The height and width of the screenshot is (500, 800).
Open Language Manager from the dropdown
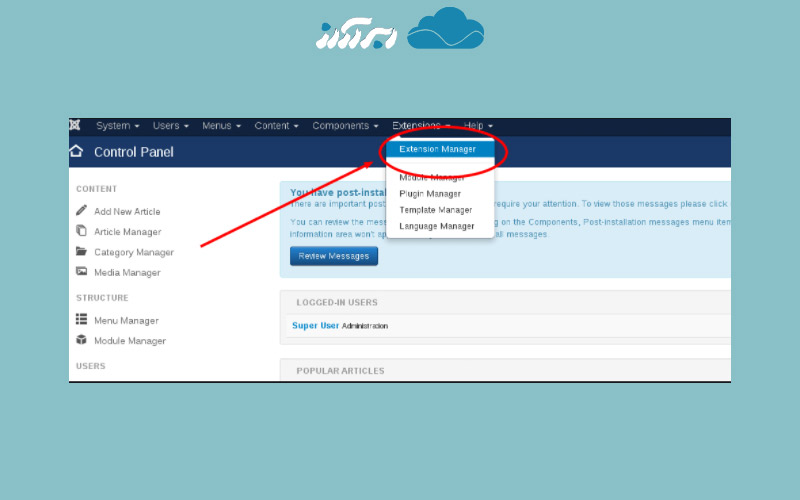click(436, 226)
